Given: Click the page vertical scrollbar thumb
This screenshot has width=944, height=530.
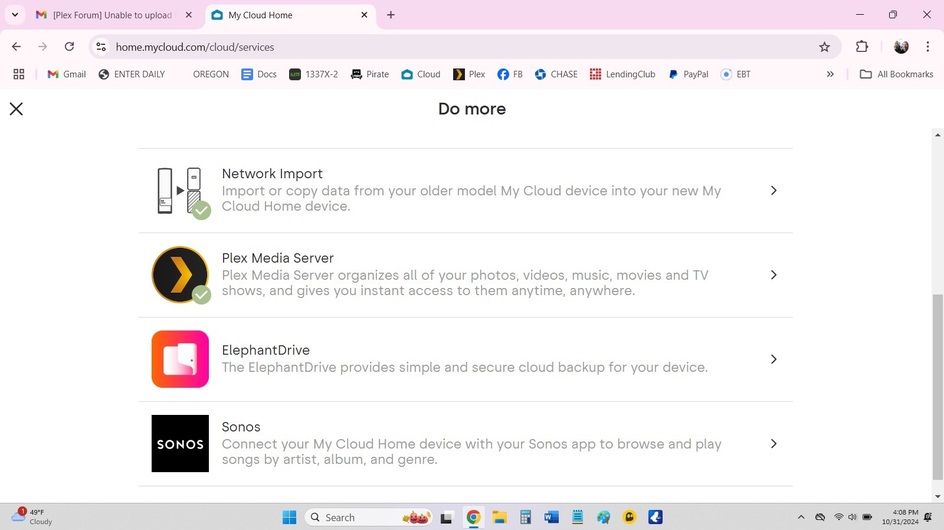Looking at the screenshot, I should tap(937, 387).
